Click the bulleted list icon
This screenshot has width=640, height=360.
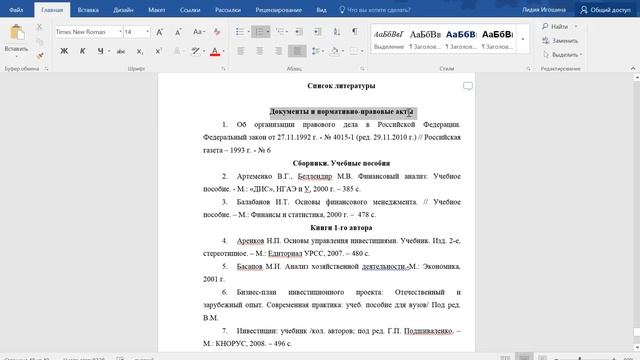(240, 32)
